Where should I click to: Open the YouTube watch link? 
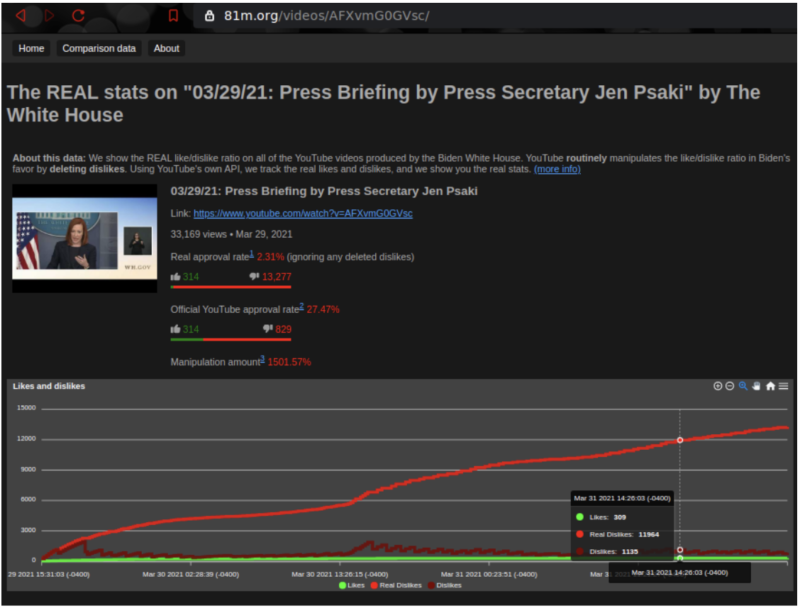point(303,213)
